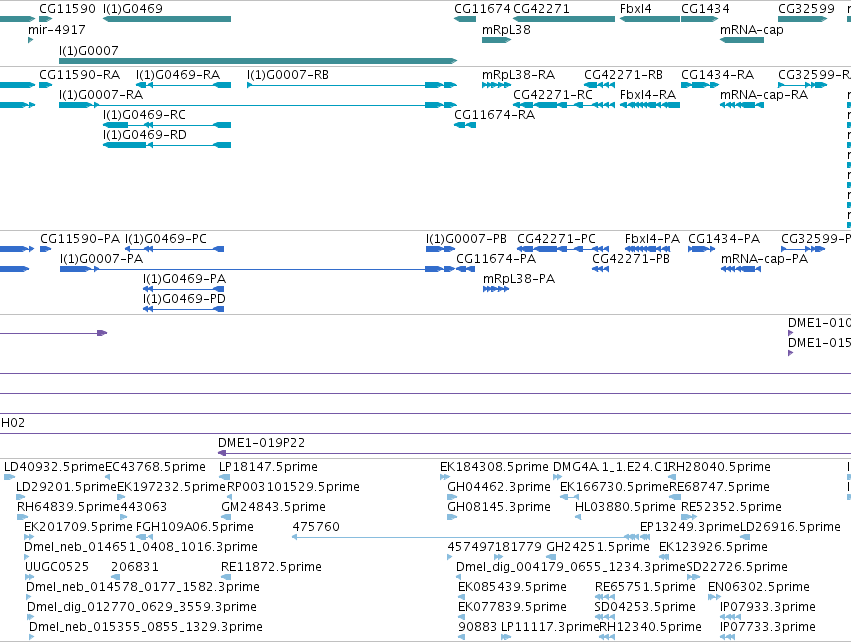The image size is (851, 642).
Task: Click EST RH28040.5prime
Action: pyautogui.click(x=720, y=467)
